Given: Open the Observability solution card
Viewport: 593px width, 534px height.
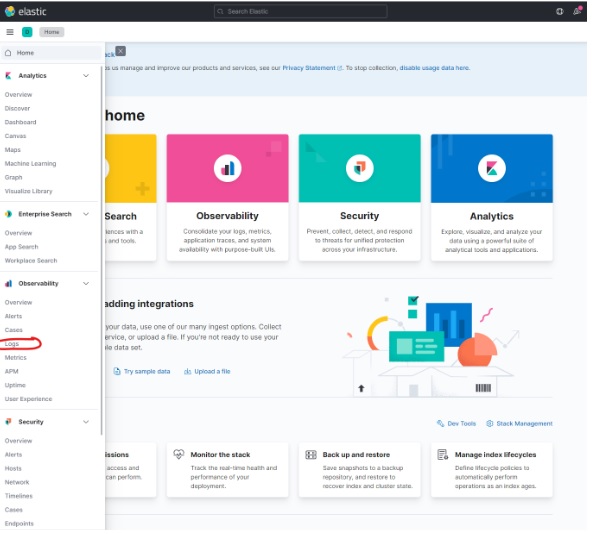Looking at the screenshot, I should click(228, 197).
